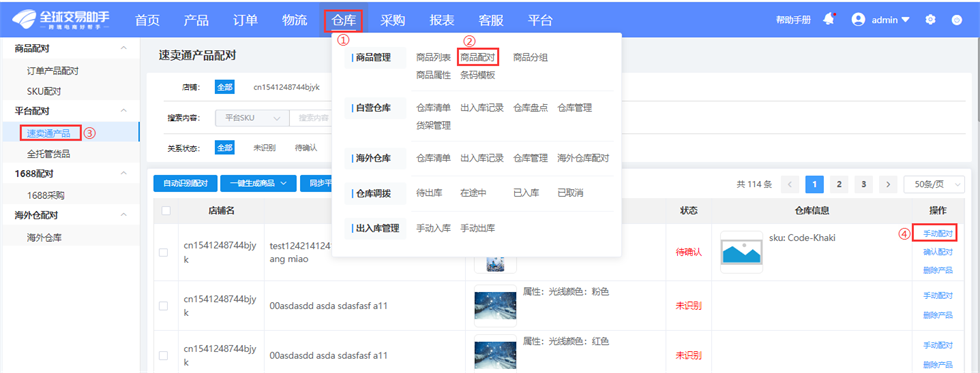The image size is (980, 373).
Task: Select 手动出库 menu entry
Action: pos(478,228)
